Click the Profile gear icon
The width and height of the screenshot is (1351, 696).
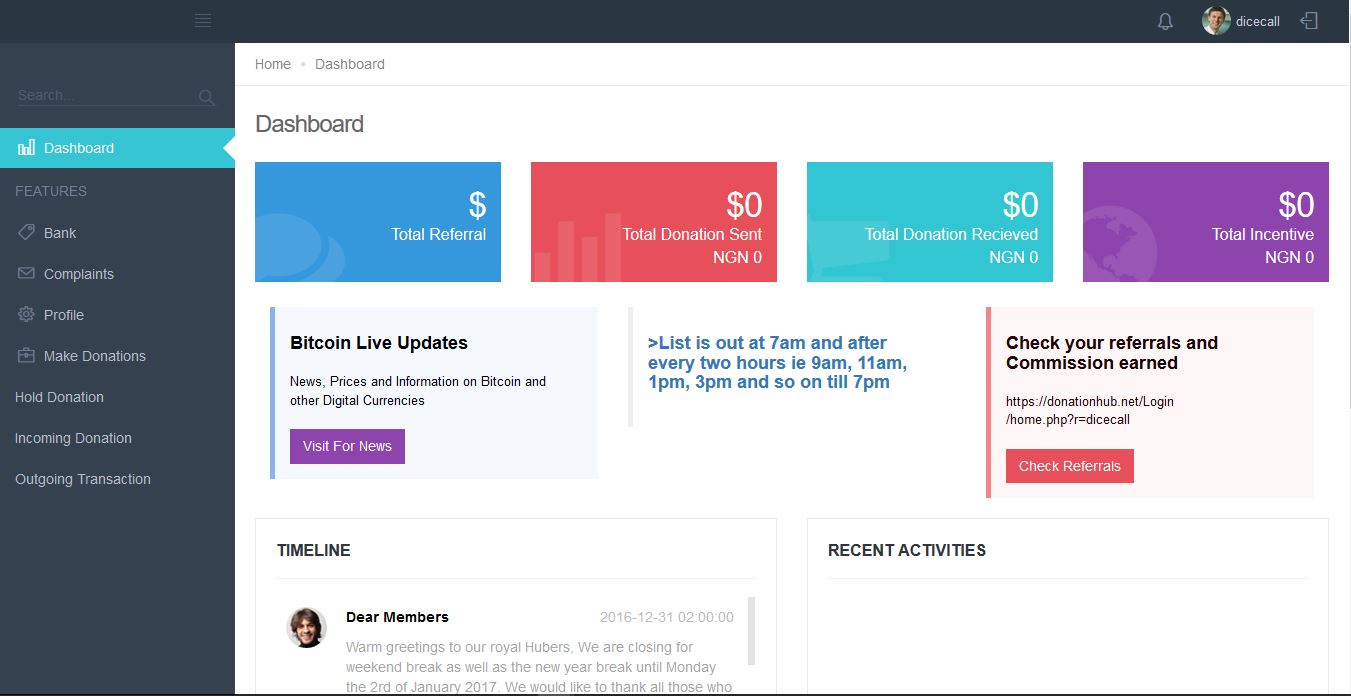click(27, 314)
